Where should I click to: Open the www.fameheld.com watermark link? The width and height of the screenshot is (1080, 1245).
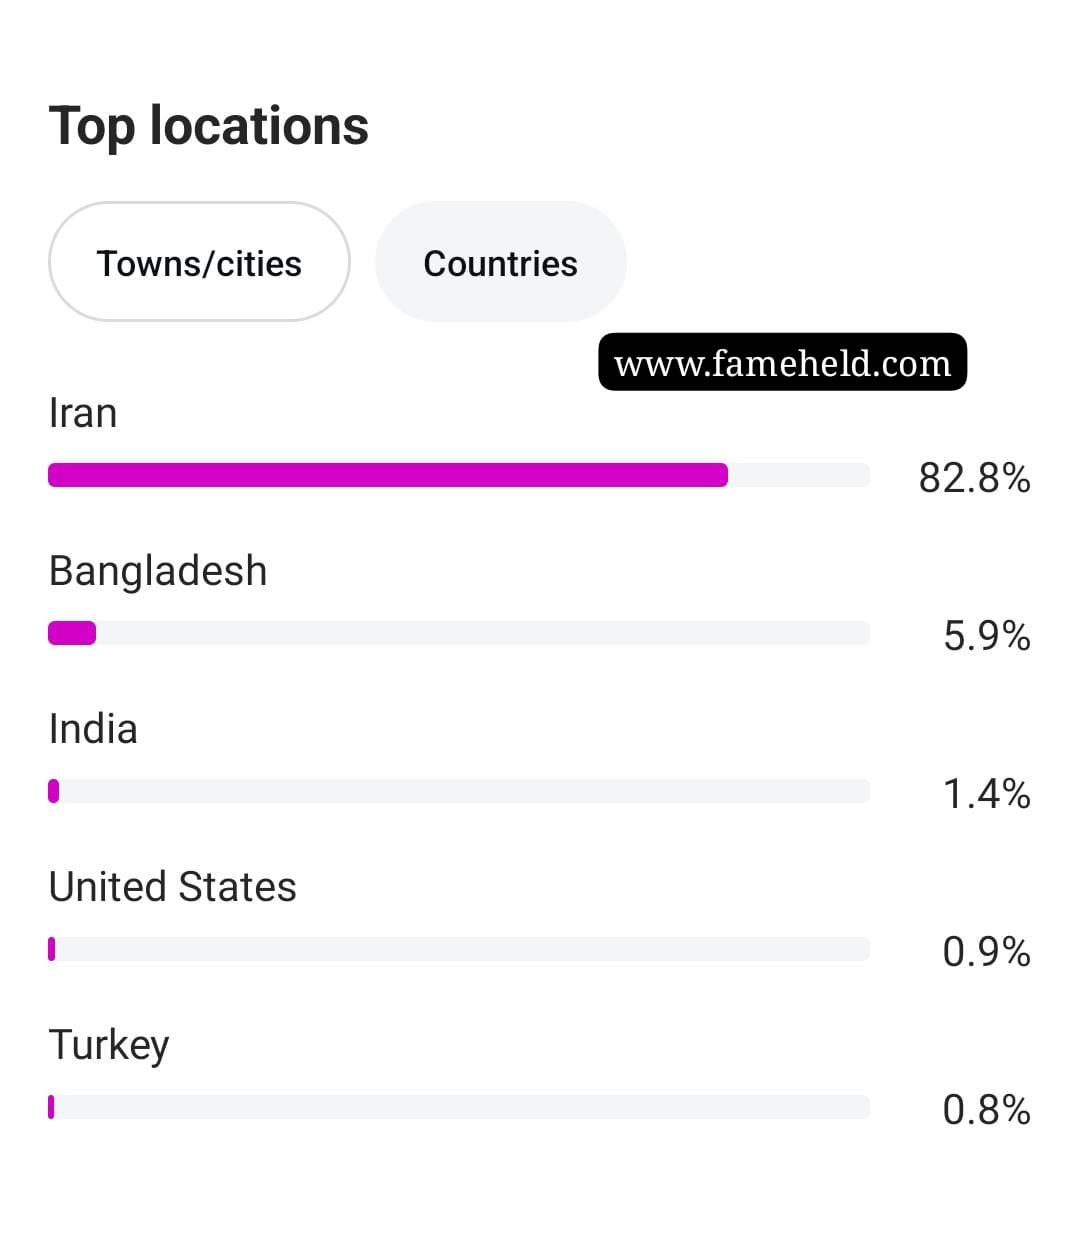(783, 362)
